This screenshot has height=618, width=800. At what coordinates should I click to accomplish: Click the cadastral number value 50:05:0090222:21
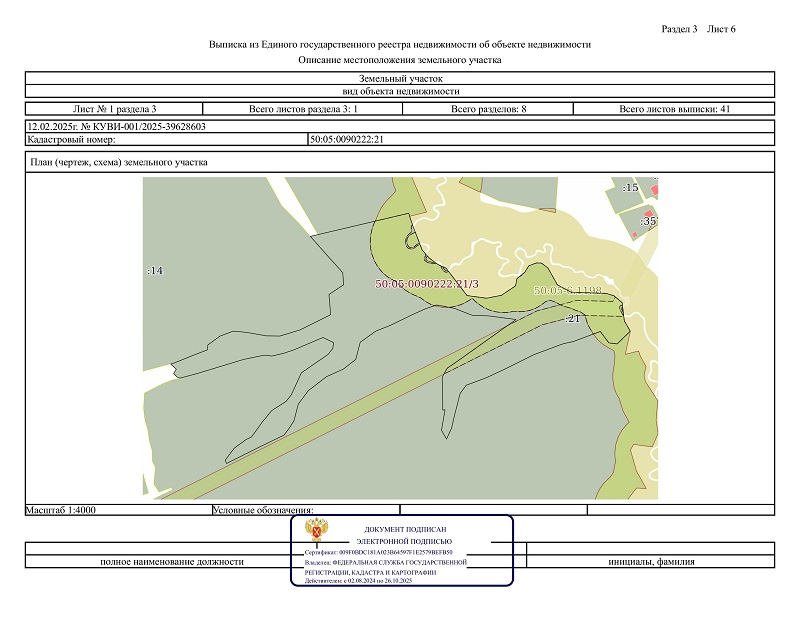(x=347, y=139)
